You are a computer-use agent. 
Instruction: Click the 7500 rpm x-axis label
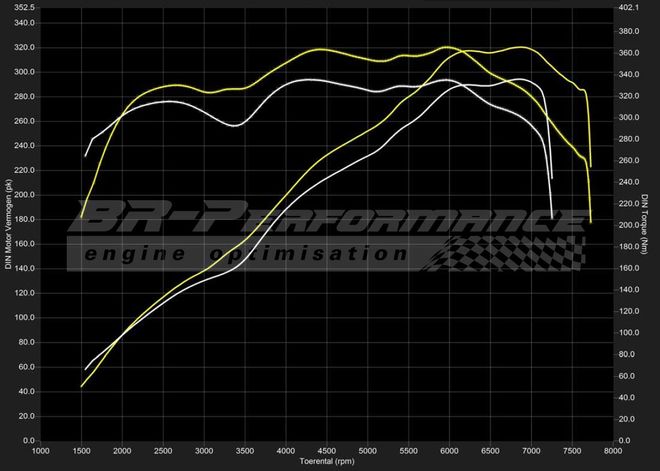tap(571, 451)
